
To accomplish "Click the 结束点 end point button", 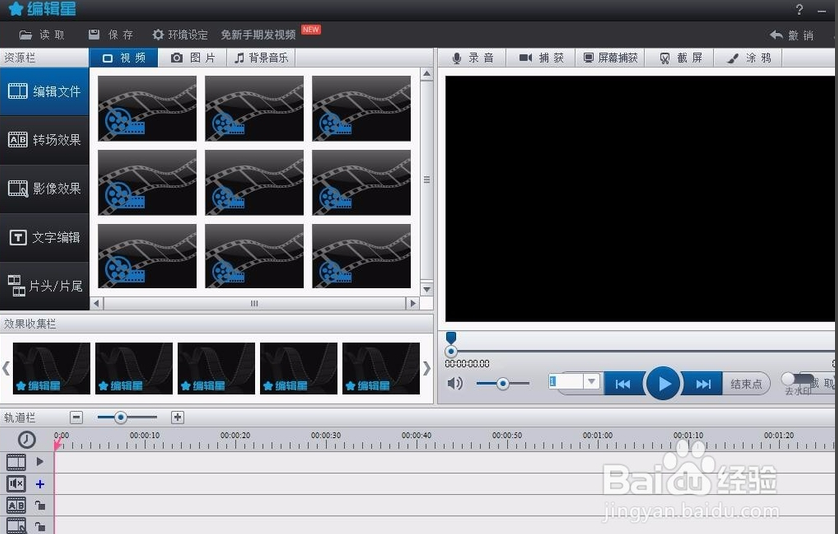I will coord(746,384).
